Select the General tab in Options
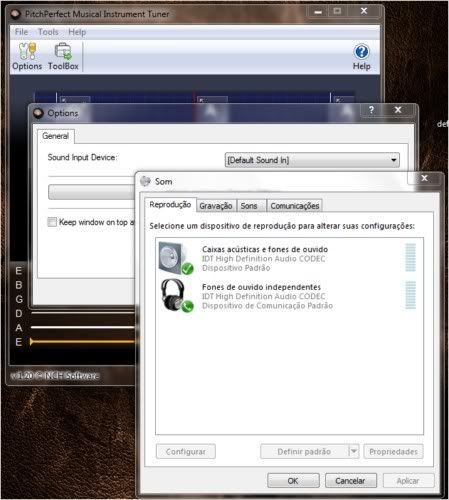Image resolution: width=449 pixels, height=500 pixels. tap(56, 136)
